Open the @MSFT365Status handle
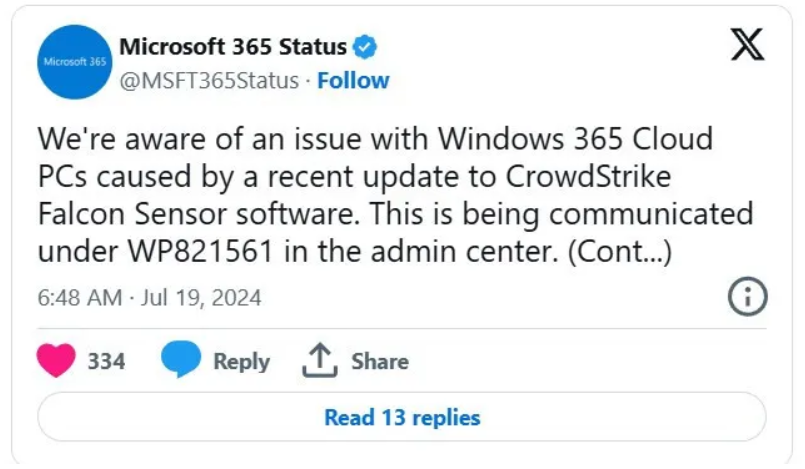The image size is (805, 469). tap(209, 81)
